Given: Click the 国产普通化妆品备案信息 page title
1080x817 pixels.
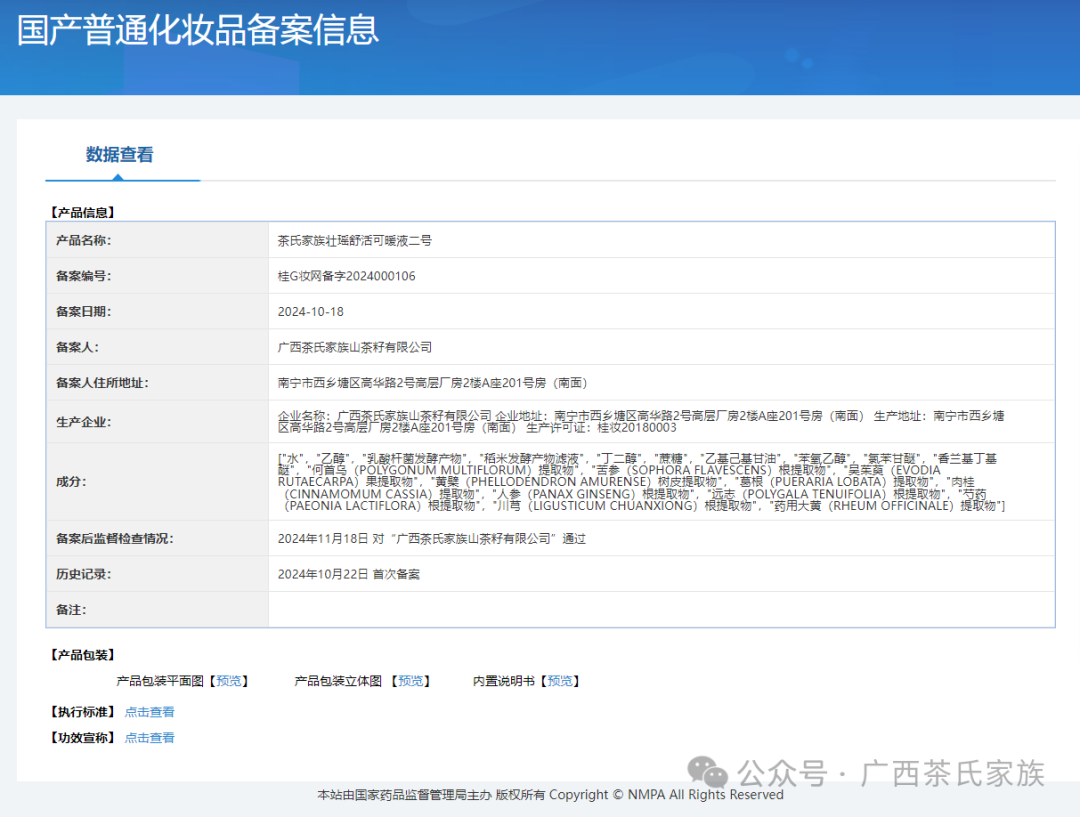Looking at the screenshot, I should [198, 30].
